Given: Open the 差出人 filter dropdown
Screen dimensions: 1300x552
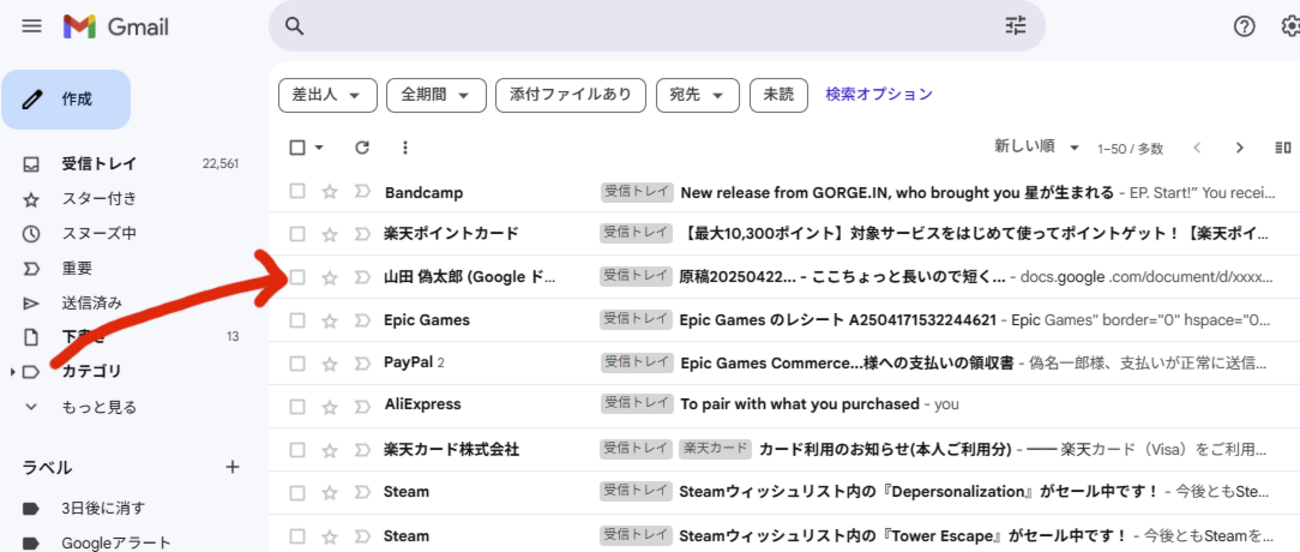Looking at the screenshot, I should [x=327, y=95].
